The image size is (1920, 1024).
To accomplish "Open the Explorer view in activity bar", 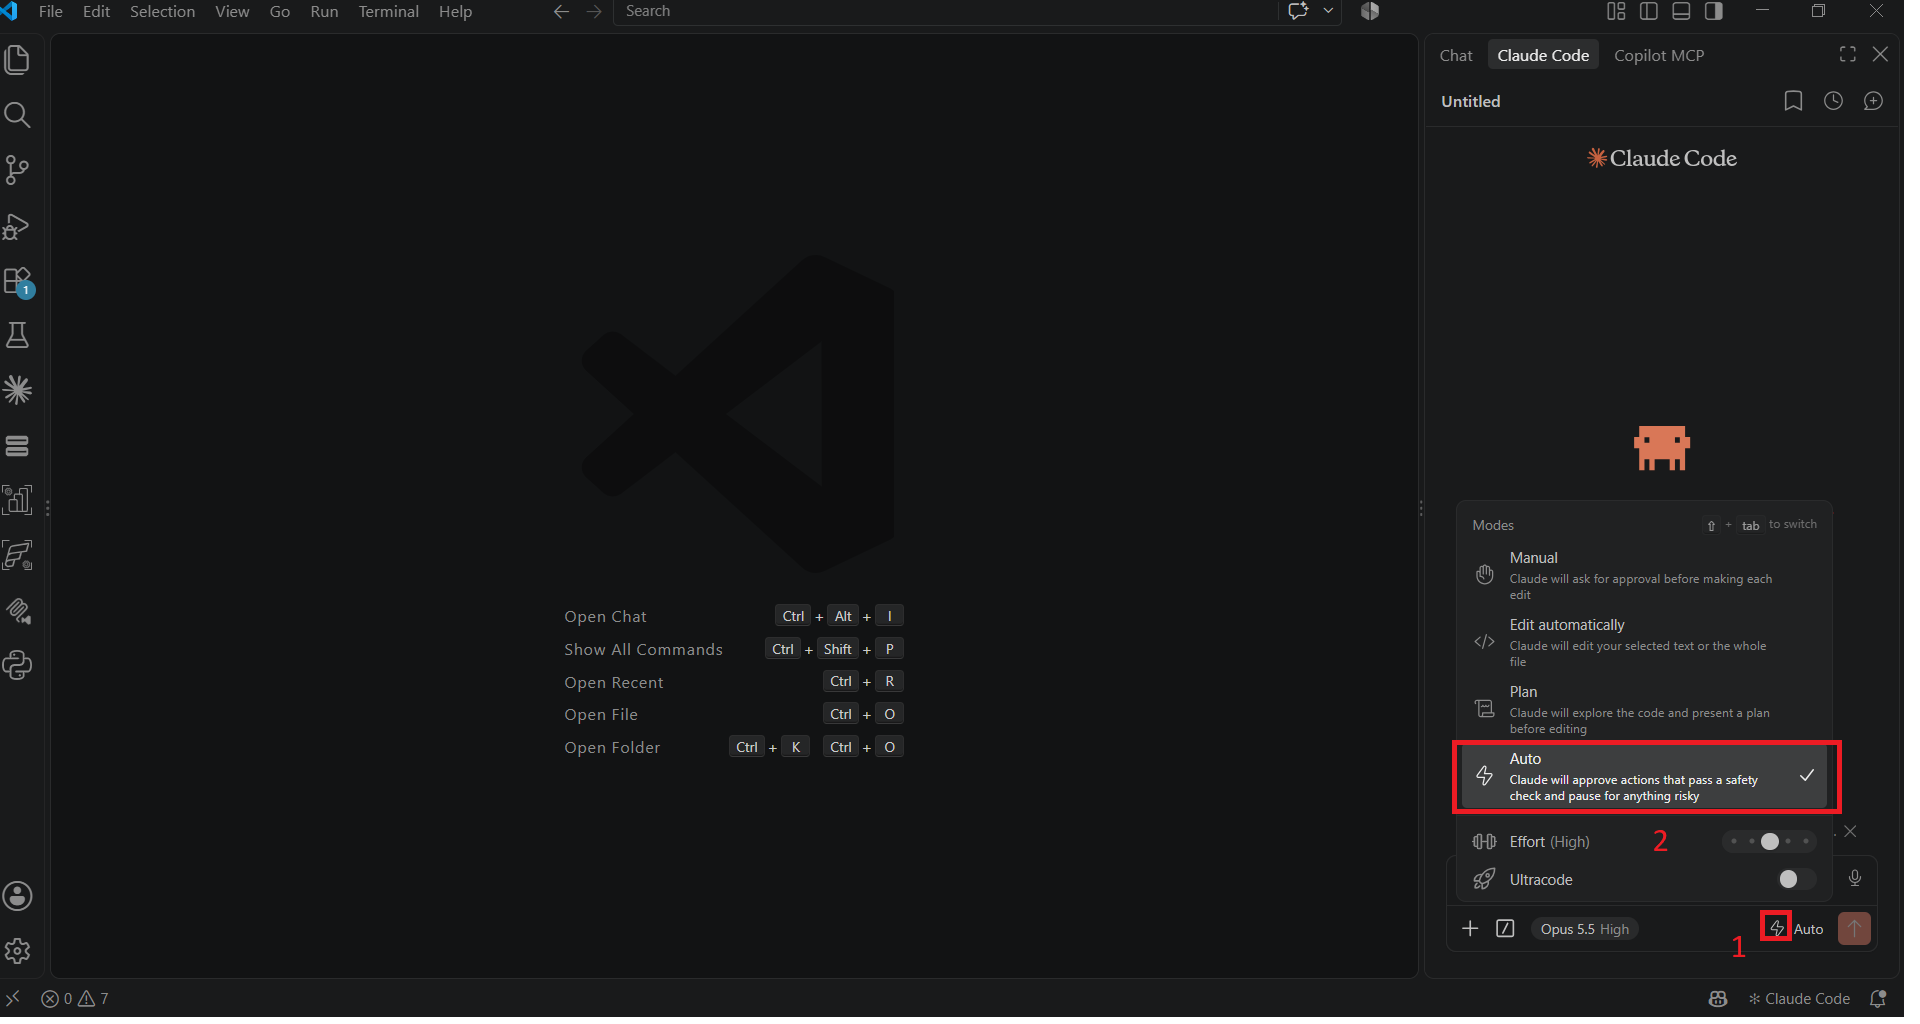I will (x=17, y=60).
